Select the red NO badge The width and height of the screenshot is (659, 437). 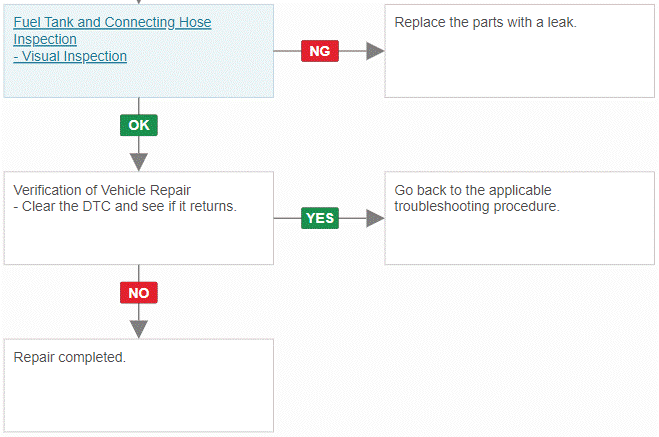click(x=139, y=292)
